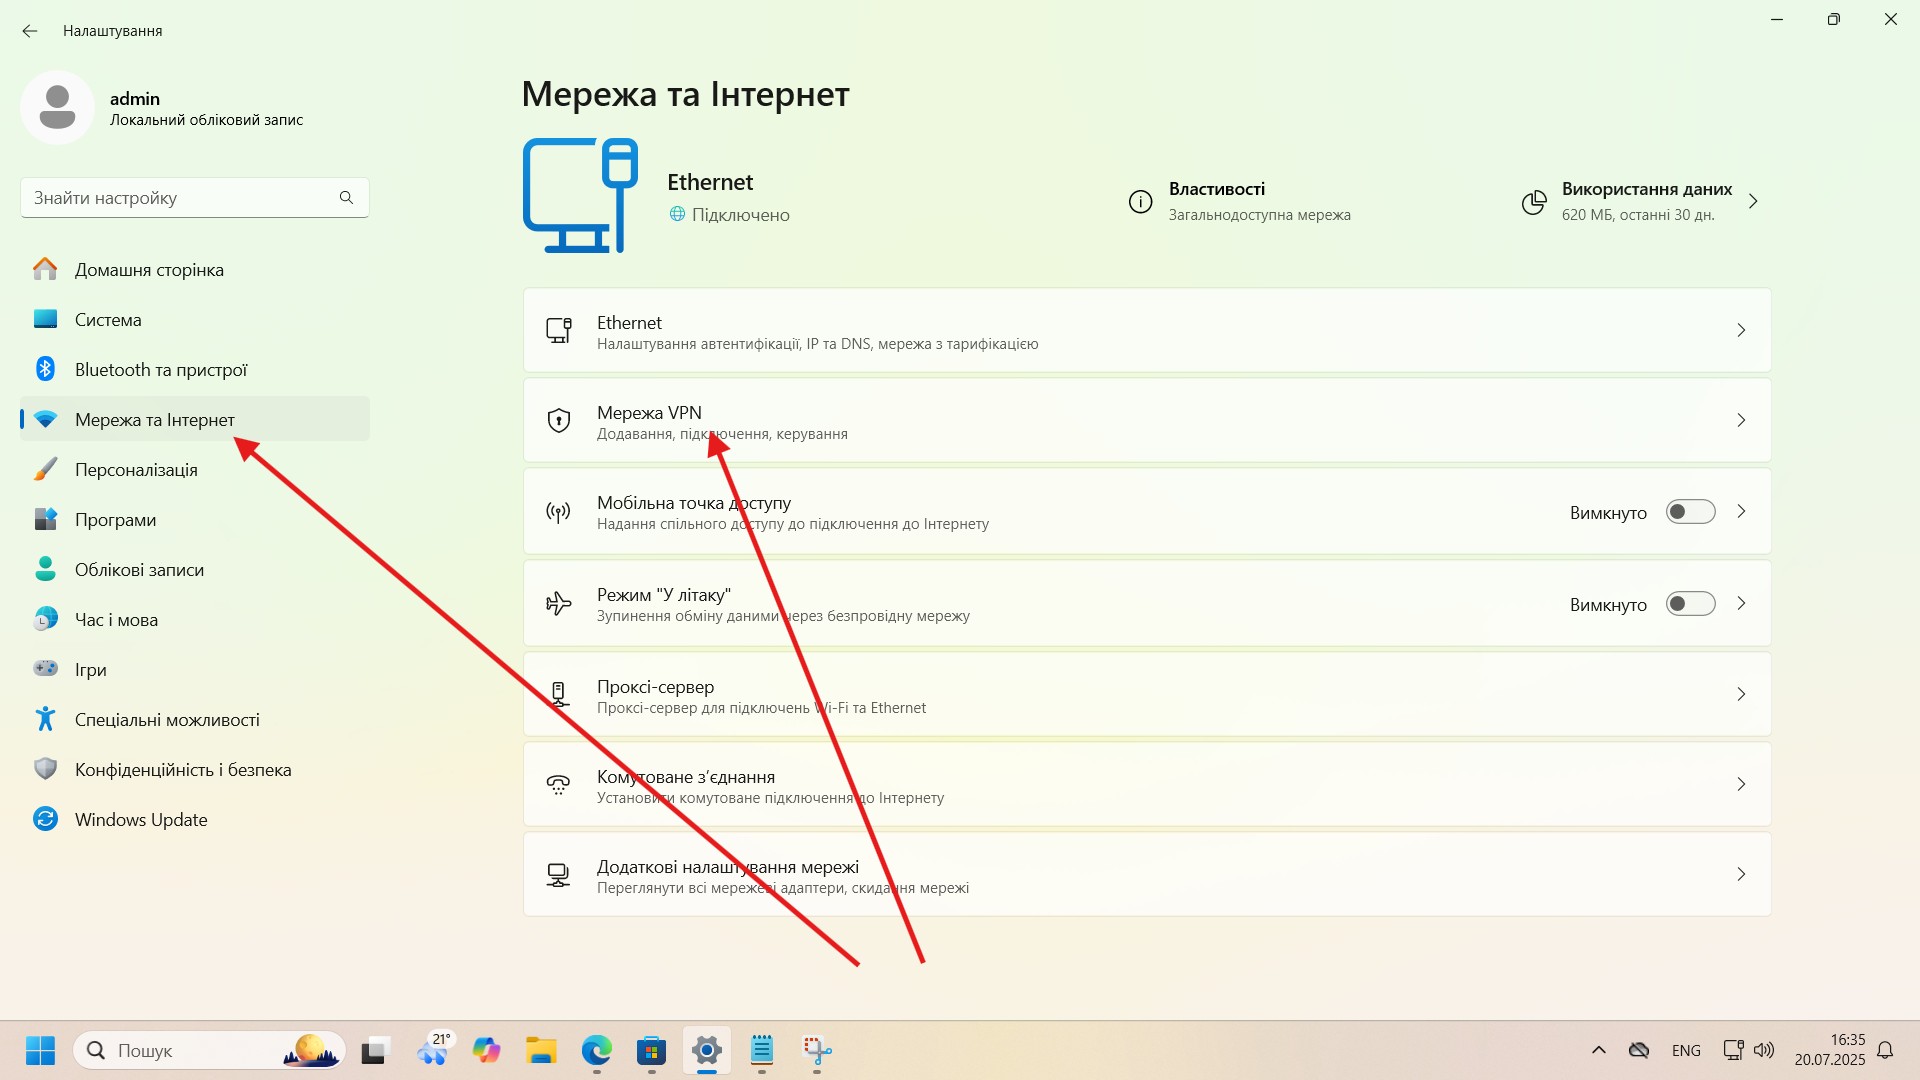
Task: Open Advanced network settings chevron
Action: tap(1741, 875)
